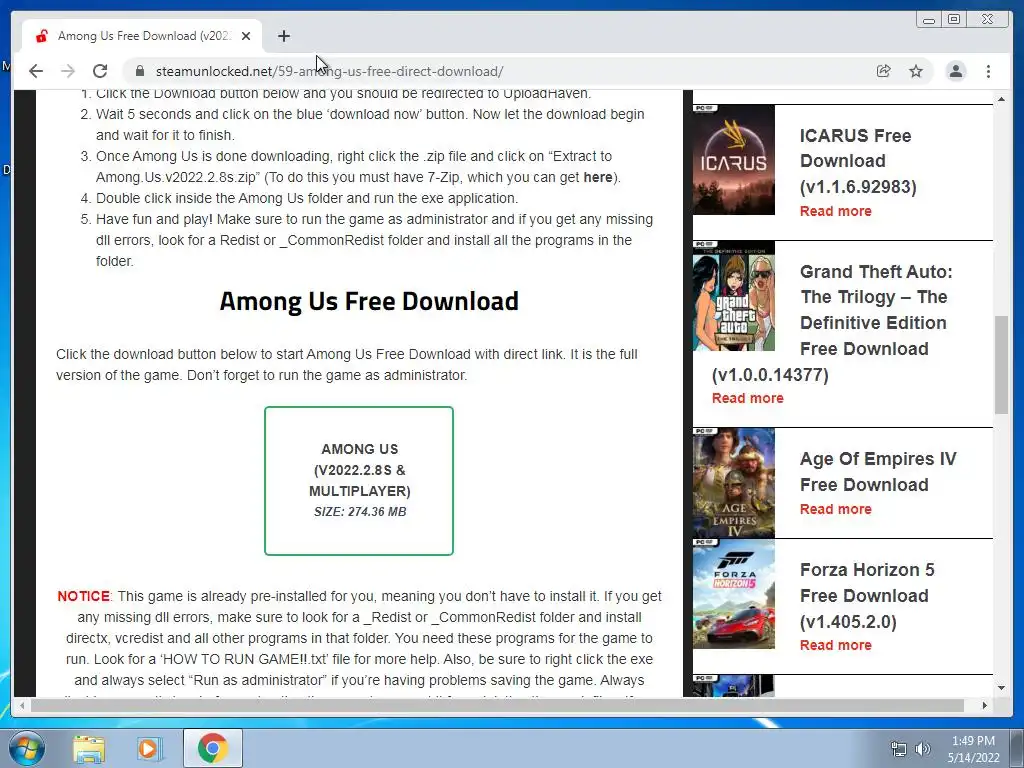This screenshot has height=768, width=1024.
Task: Open Windows Explorer from taskbar
Action: [x=88, y=748]
